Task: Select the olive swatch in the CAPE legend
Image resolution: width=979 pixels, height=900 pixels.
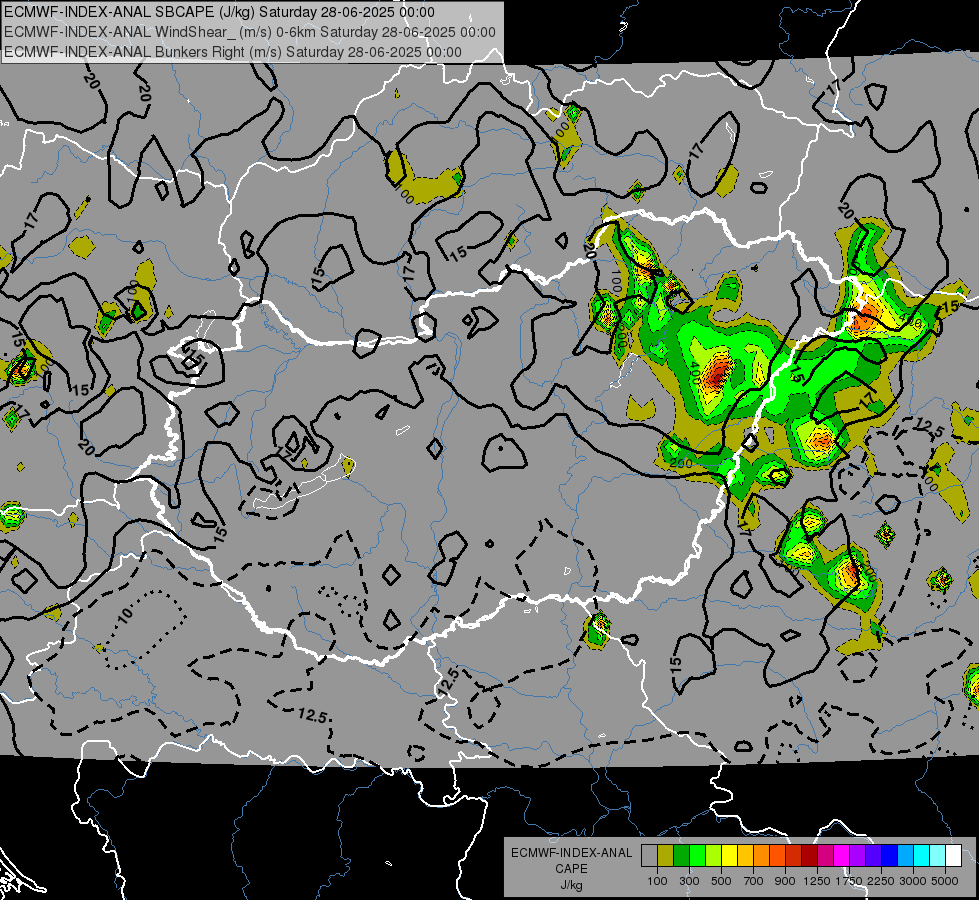Action: pos(666,856)
